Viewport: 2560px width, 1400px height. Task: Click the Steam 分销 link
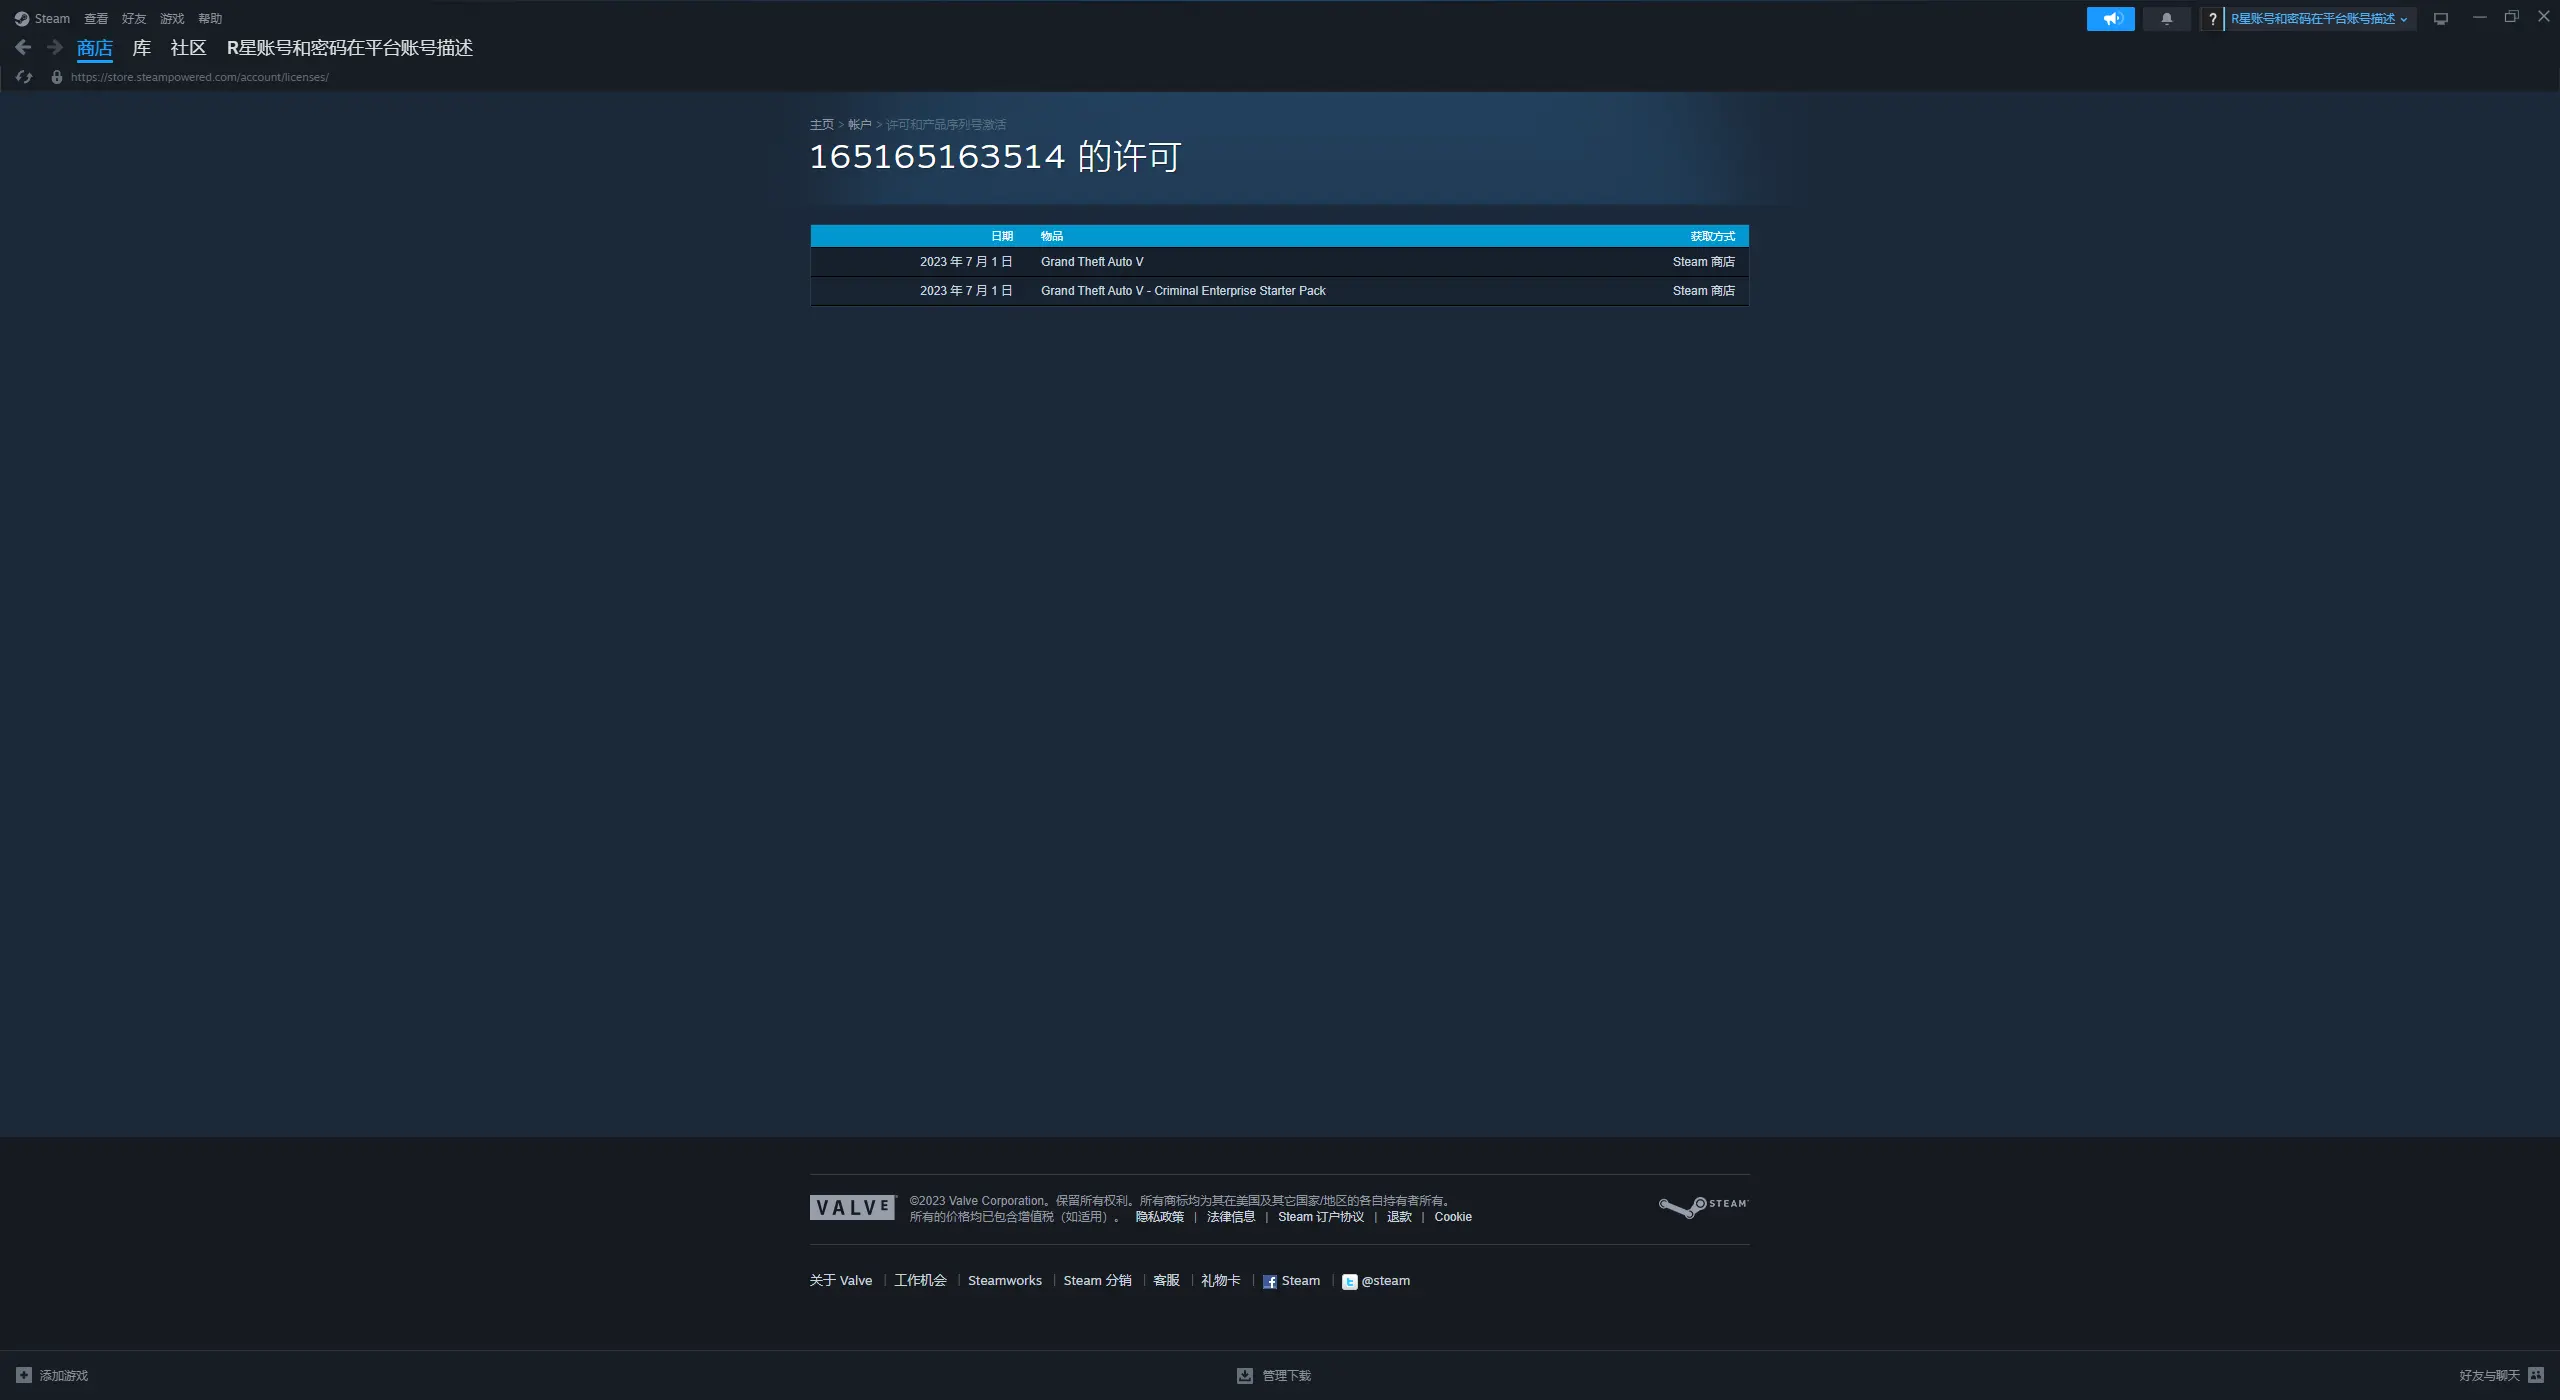point(1097,1281)
